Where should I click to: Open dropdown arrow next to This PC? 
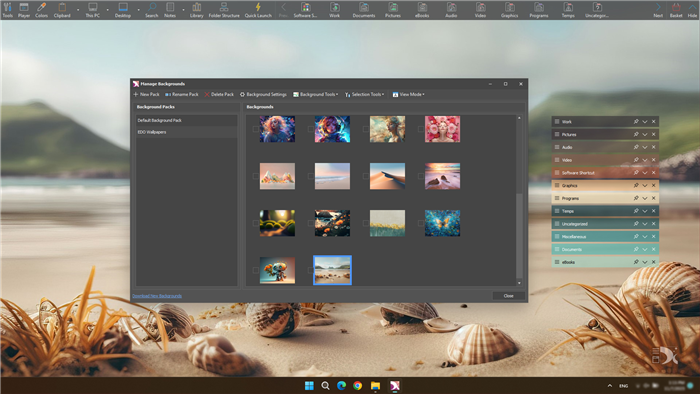coord(108,9)
